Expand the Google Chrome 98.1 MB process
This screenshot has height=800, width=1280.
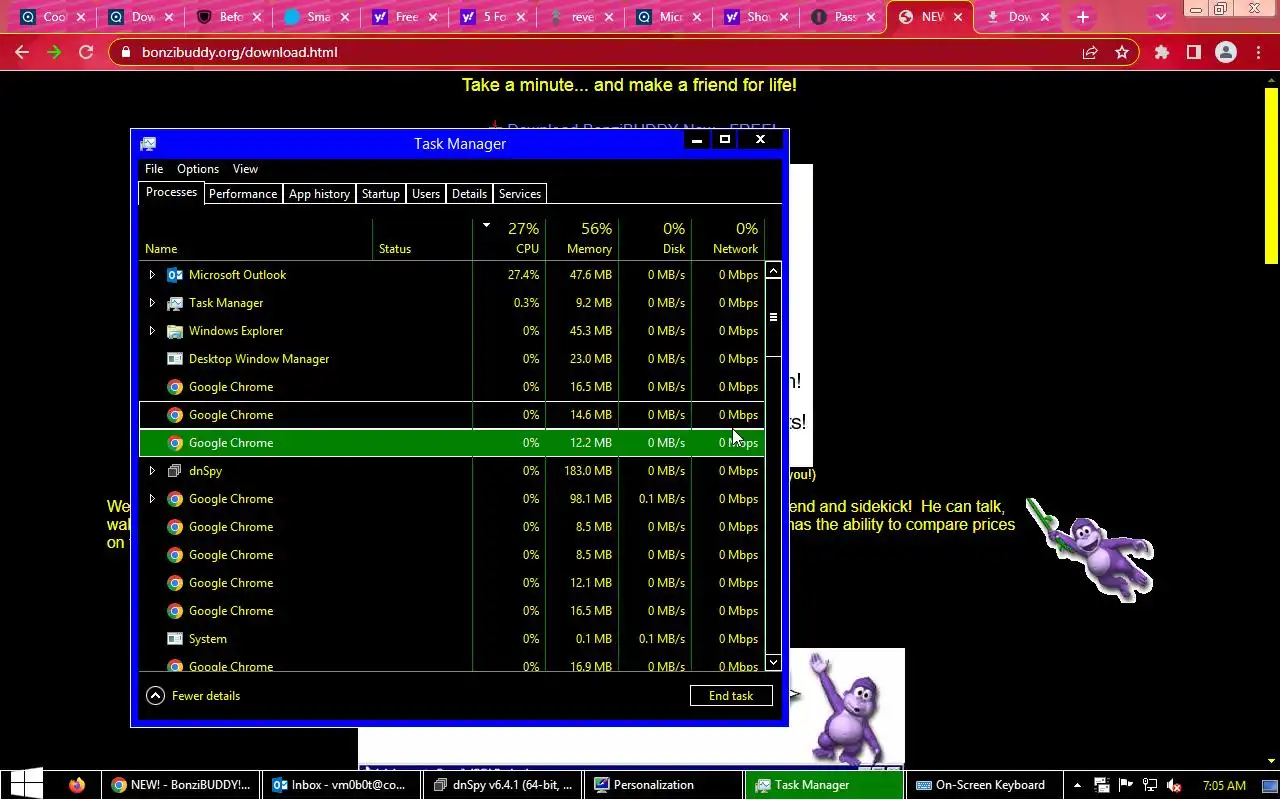pos(152,499)
